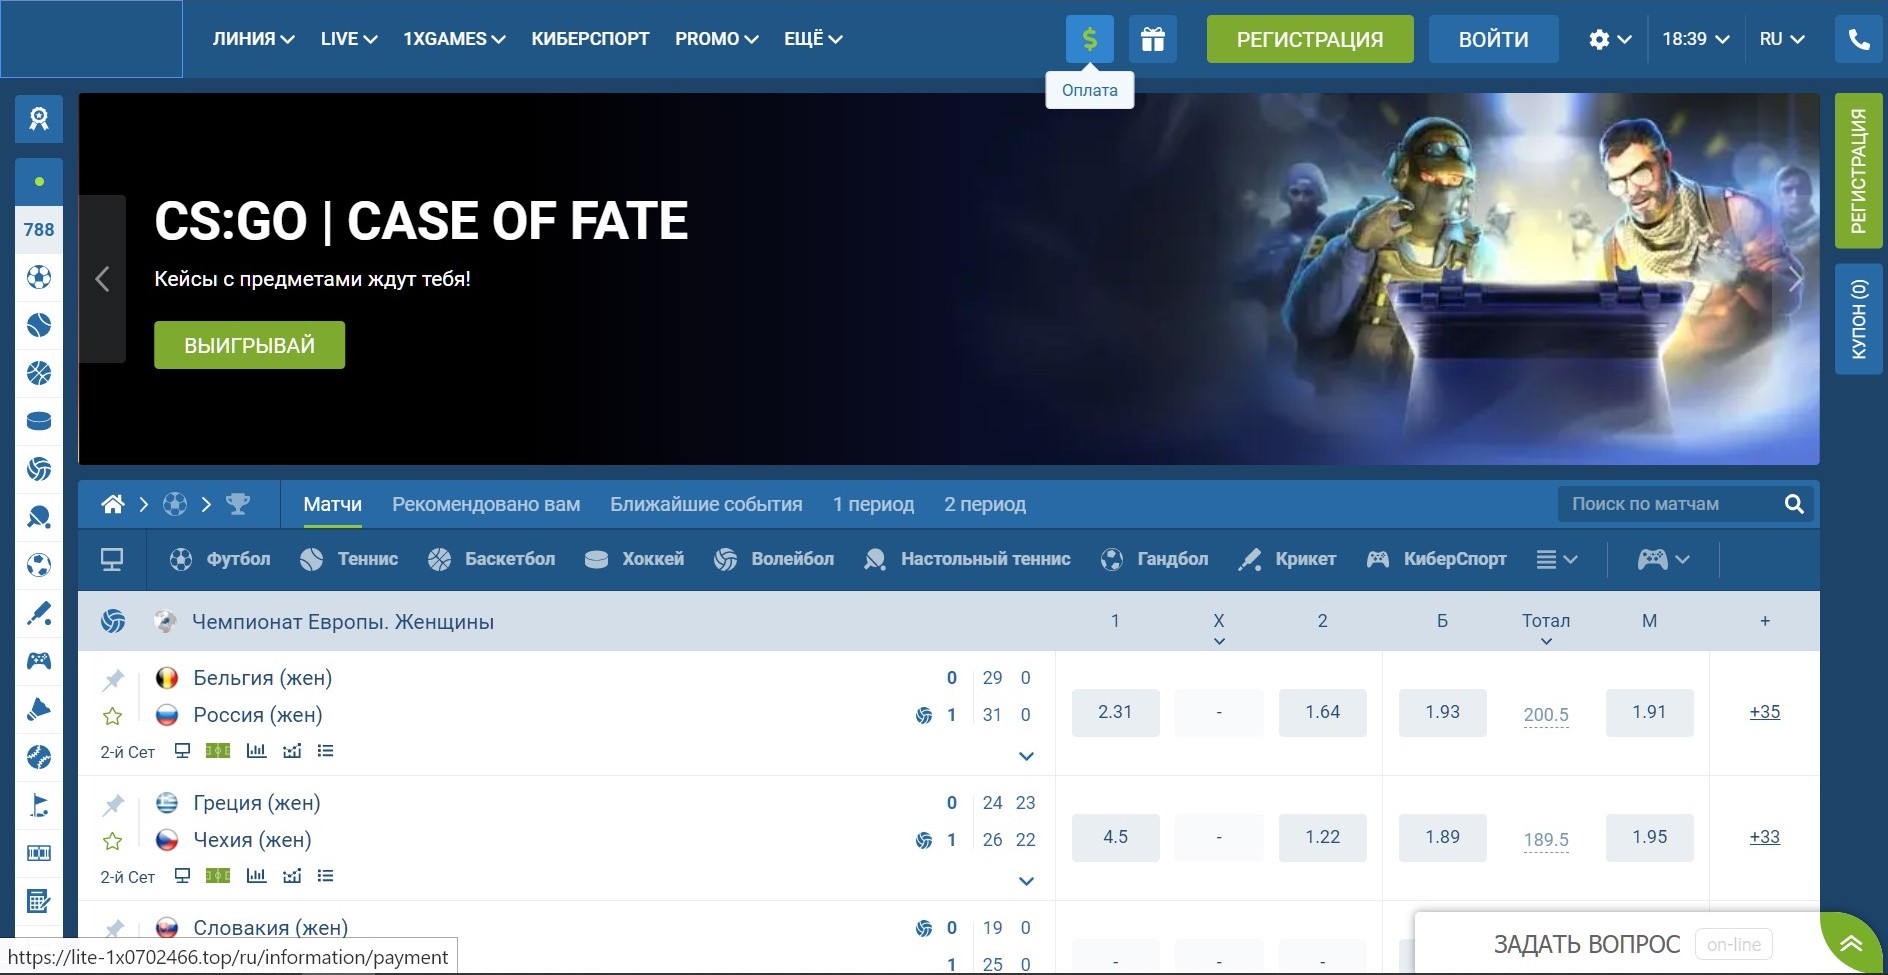Favorite the Бельгия – Россия match star
The height and width of the screenshot is (975, 1888).
click(113, 716)
